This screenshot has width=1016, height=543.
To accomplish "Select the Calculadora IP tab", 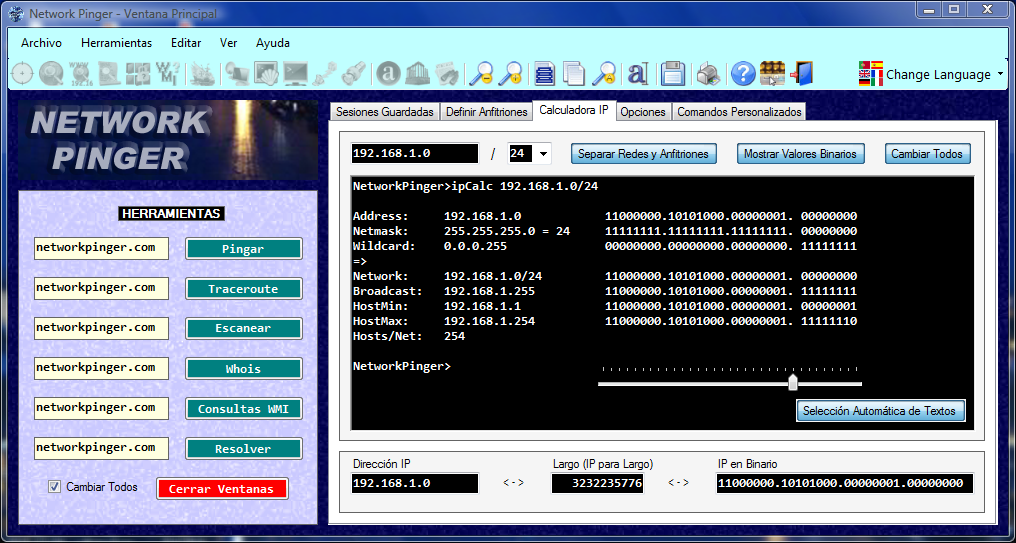I will click(x=574, y=110).
